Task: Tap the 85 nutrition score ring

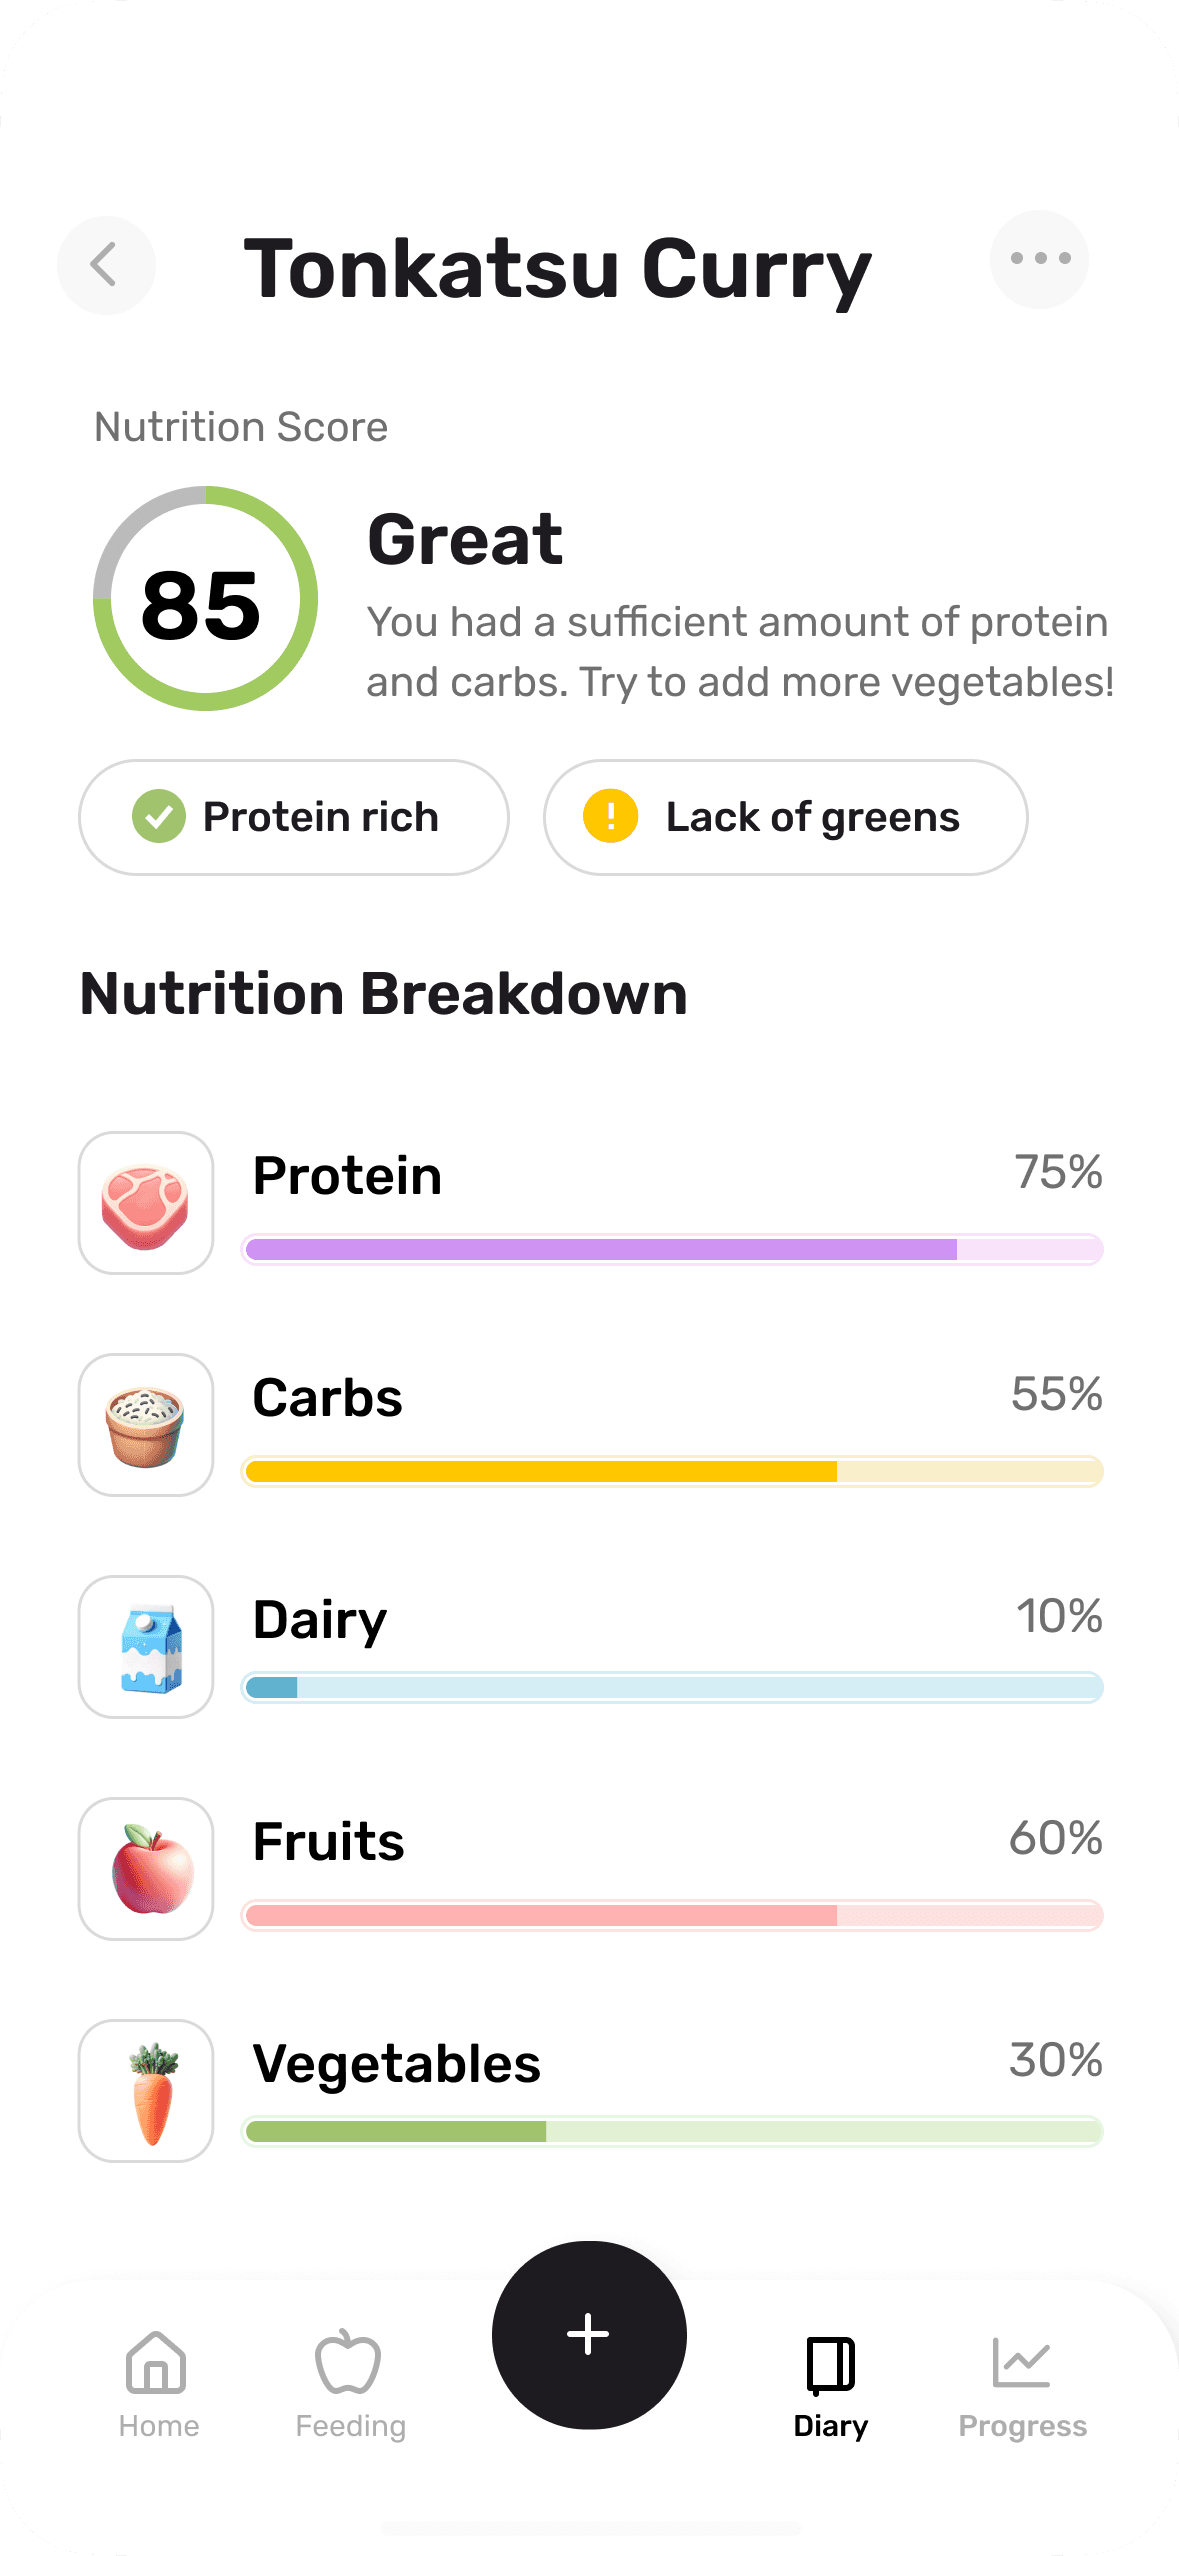Action: click(205, 599)
